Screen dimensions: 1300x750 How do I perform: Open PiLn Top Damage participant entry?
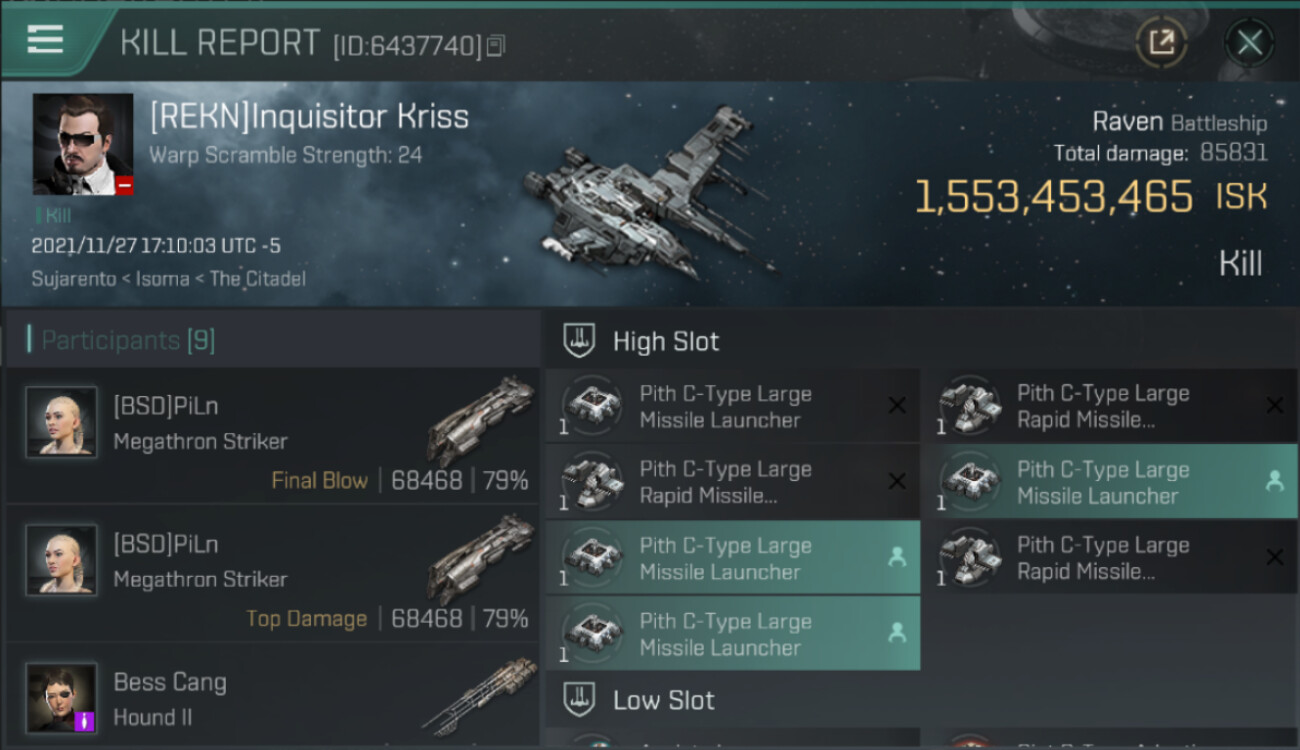click(x=272, y=573)
